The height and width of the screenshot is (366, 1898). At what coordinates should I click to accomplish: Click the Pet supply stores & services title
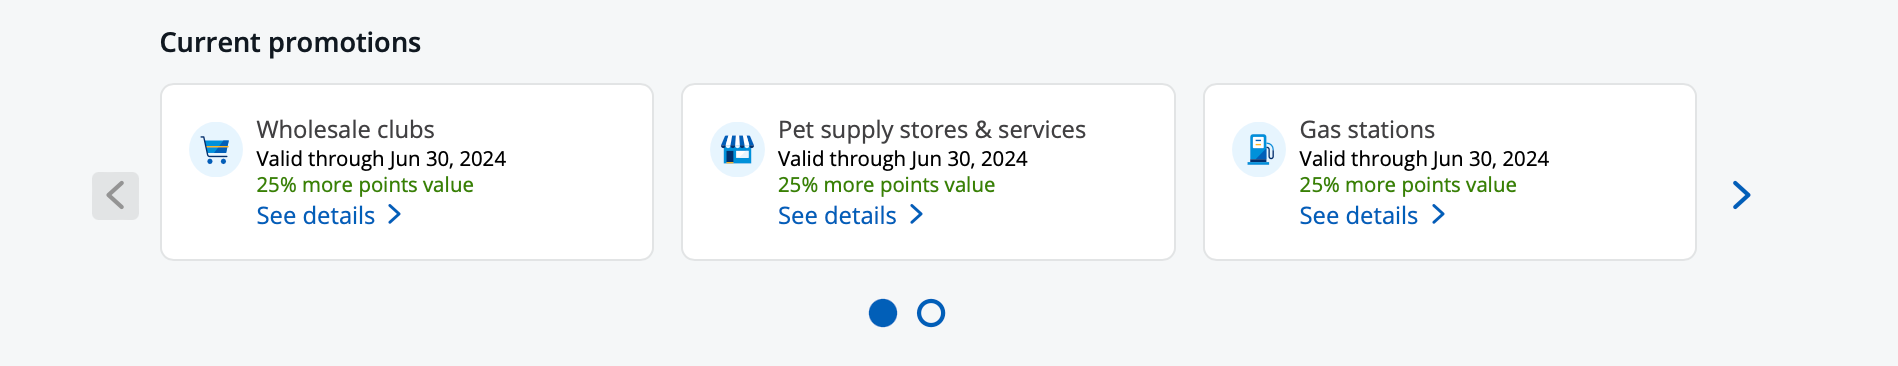(932, 130)
